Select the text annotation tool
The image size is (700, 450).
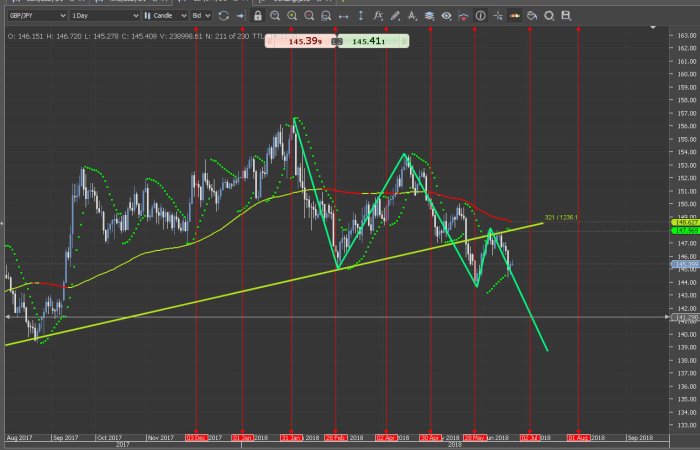tap(412, 16)
